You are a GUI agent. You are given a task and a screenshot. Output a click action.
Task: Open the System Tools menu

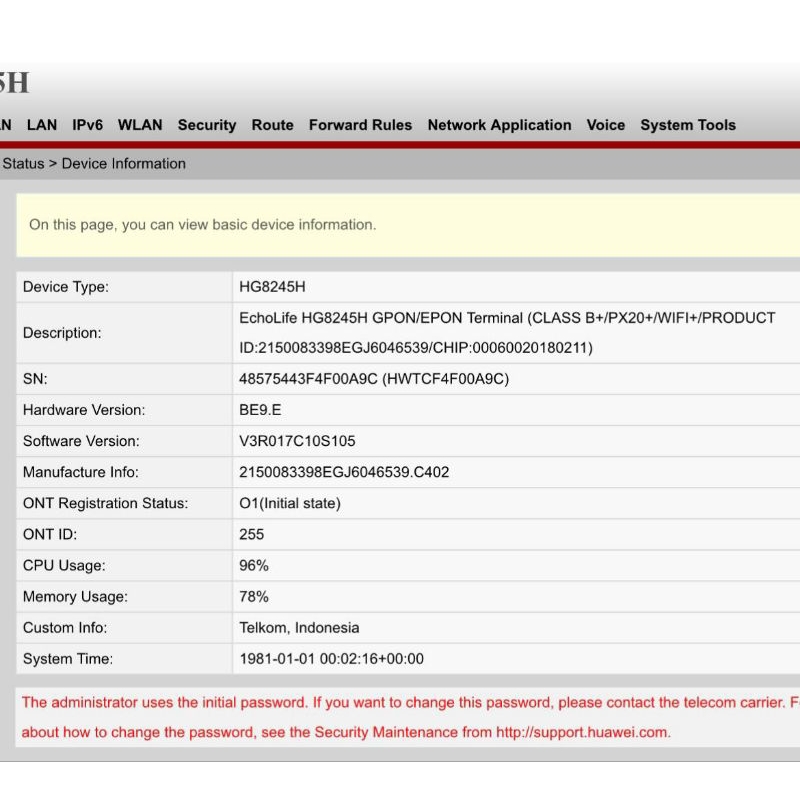tap(688, 125)
